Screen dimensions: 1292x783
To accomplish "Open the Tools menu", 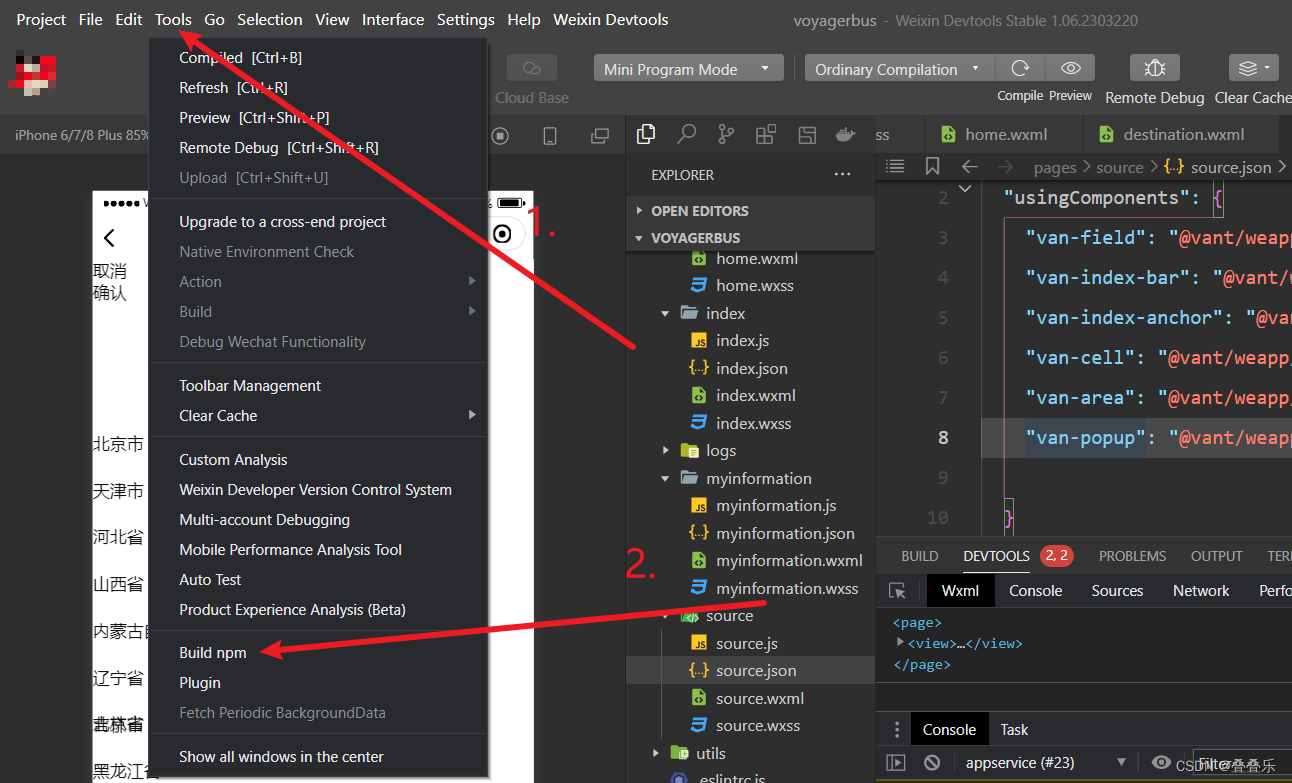I will point(173,19).
